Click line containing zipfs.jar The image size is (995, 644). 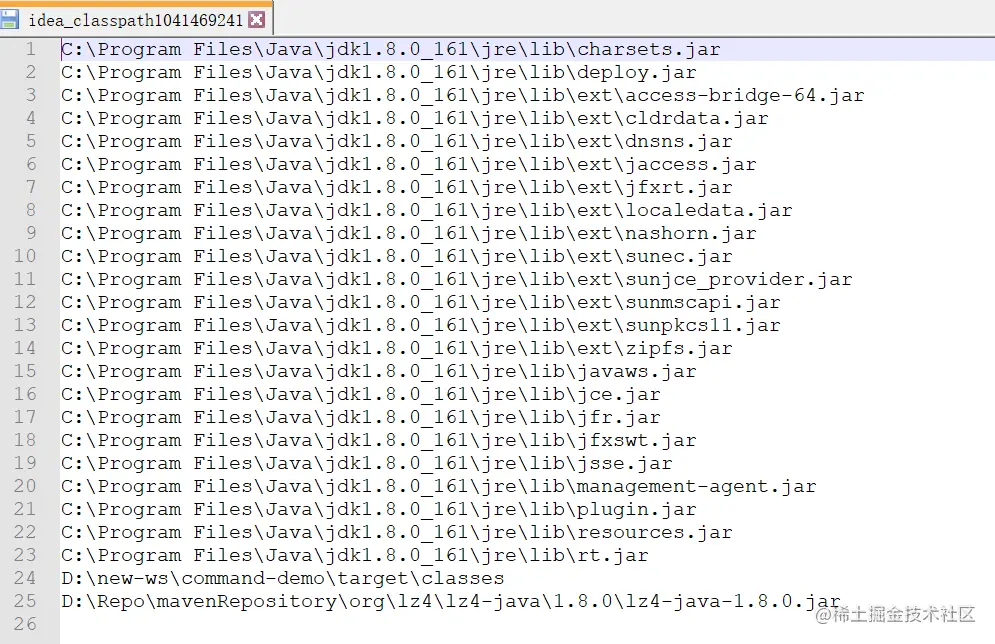tap(397, 348)
